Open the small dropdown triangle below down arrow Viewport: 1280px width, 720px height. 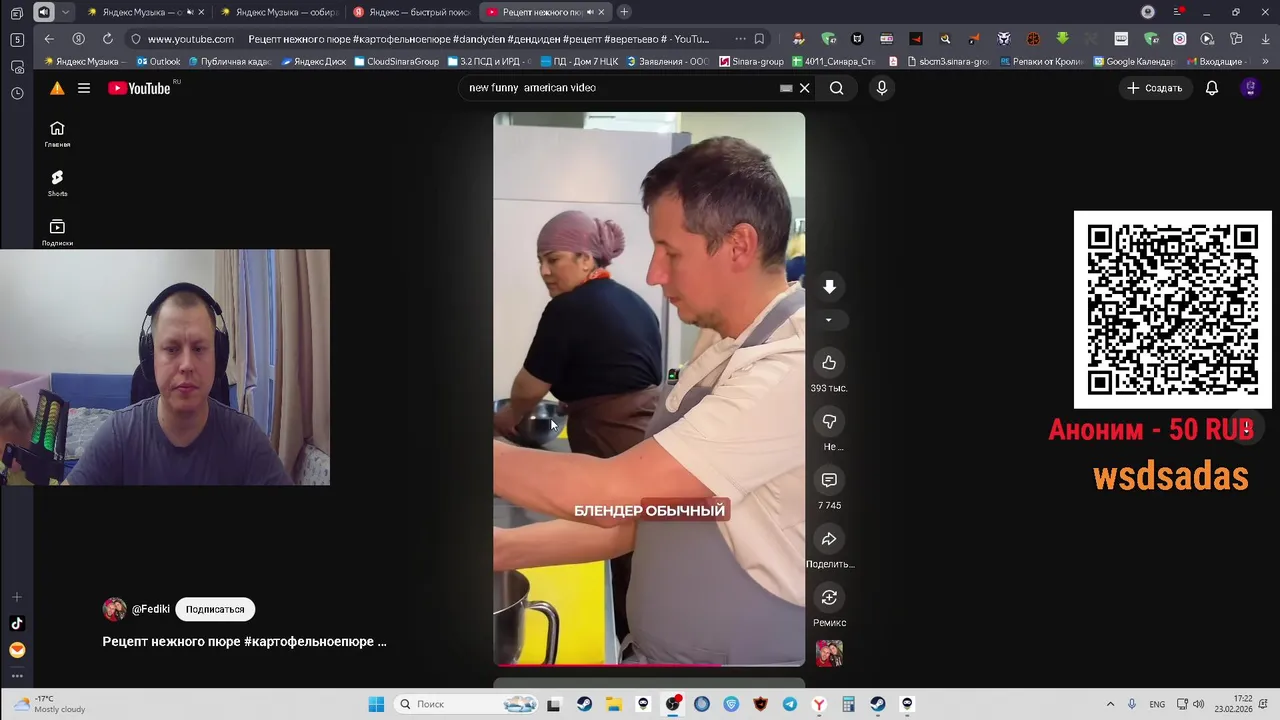pyautogui.click(x=828, y=320)
